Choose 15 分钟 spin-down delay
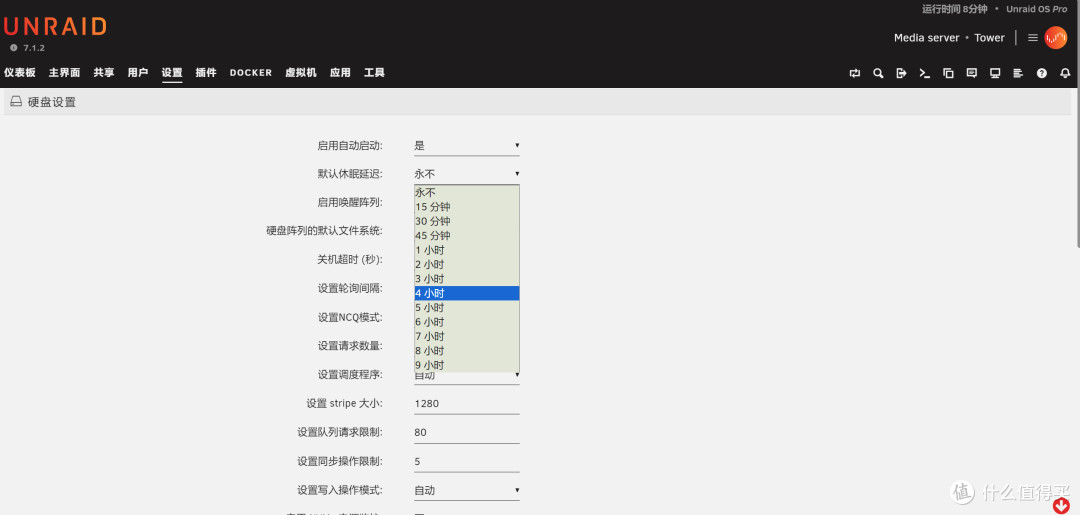 [466, 207]
